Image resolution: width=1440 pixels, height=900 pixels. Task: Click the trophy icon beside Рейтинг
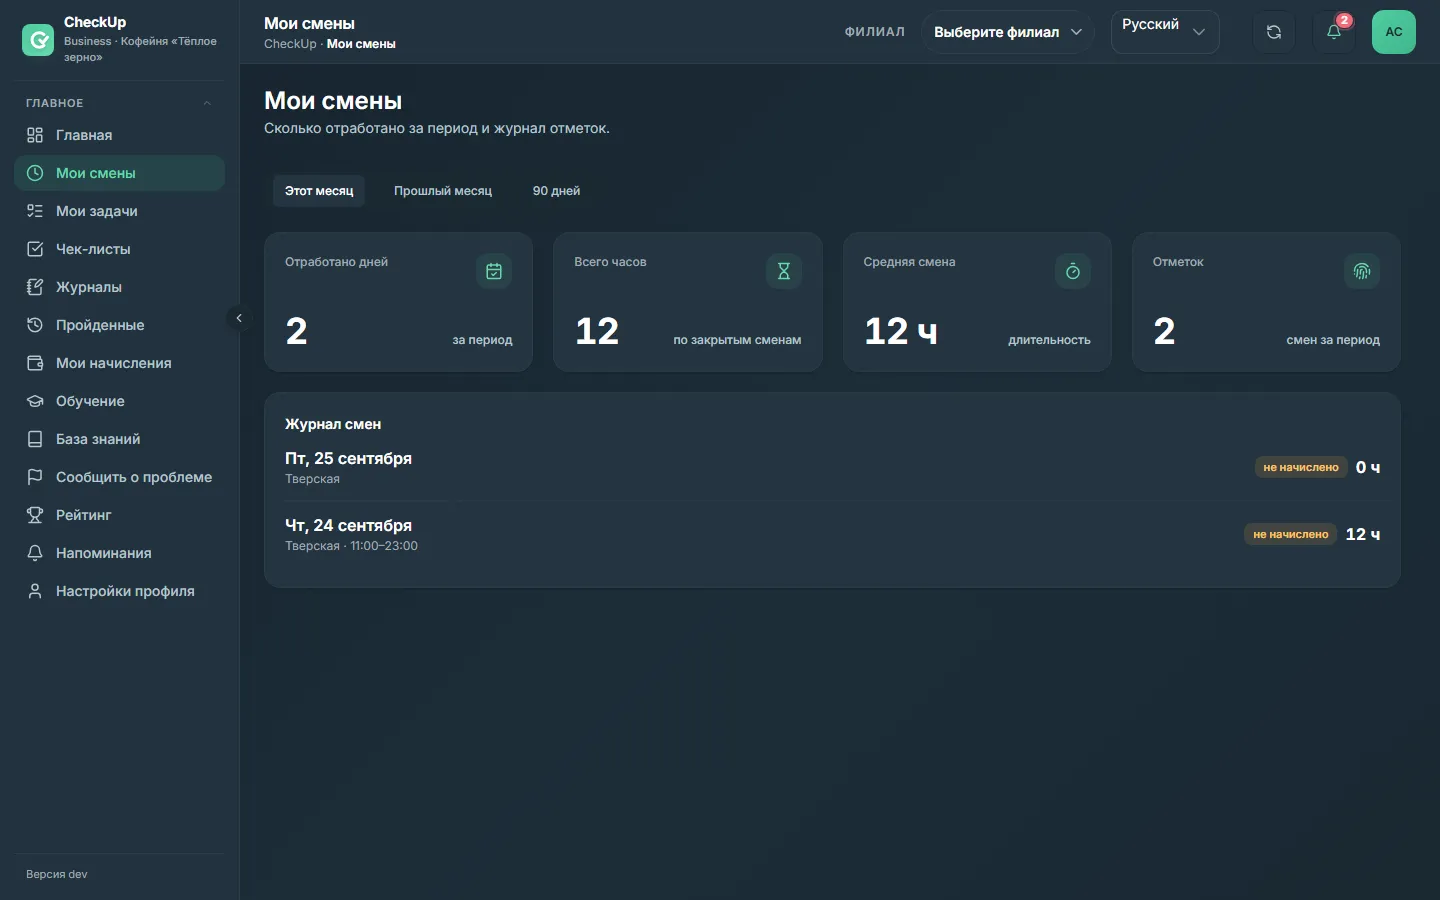click(x=35, y=515)
